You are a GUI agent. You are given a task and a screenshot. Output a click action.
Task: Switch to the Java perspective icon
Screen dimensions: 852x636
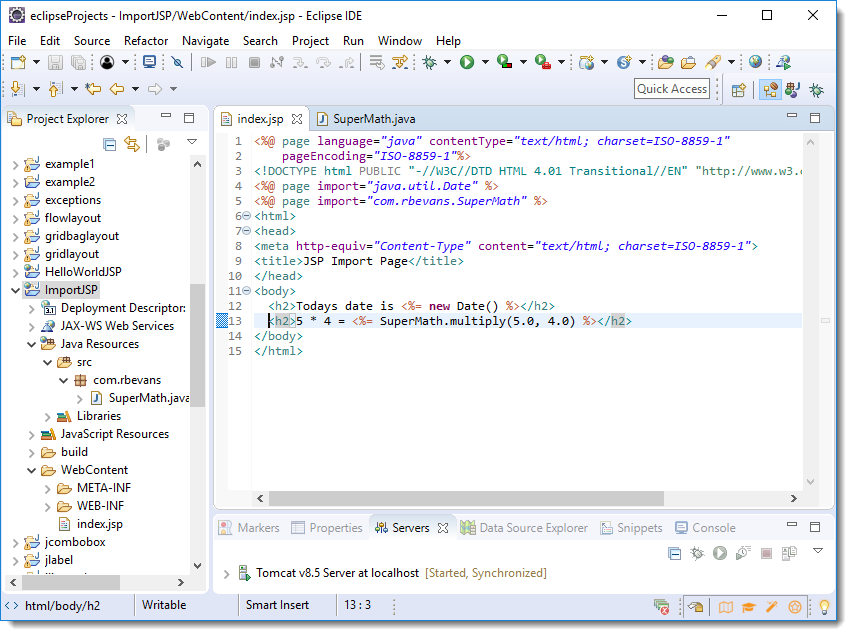793,90
